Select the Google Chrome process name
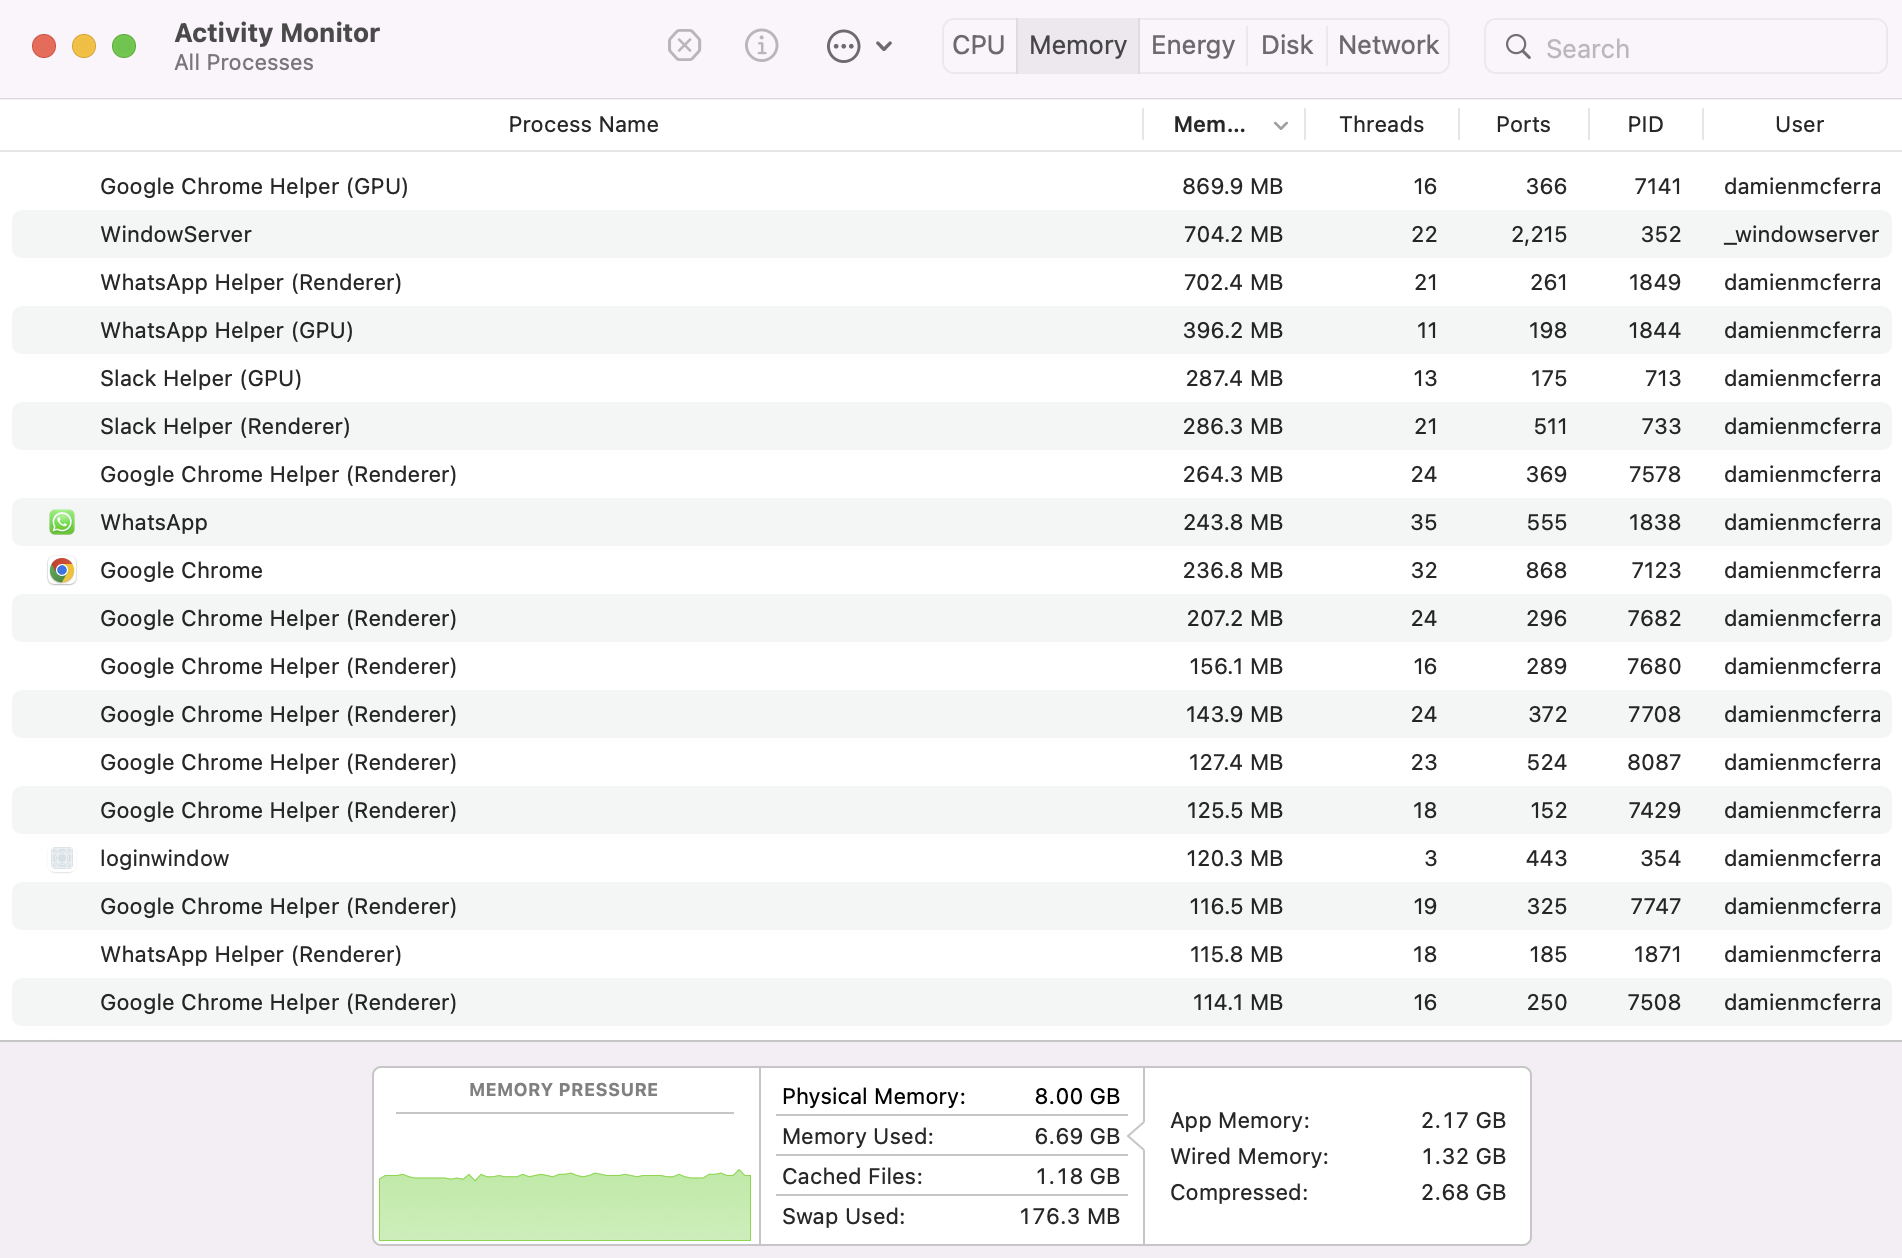This screenshot has height=1258, width=1902. (181, 570)
